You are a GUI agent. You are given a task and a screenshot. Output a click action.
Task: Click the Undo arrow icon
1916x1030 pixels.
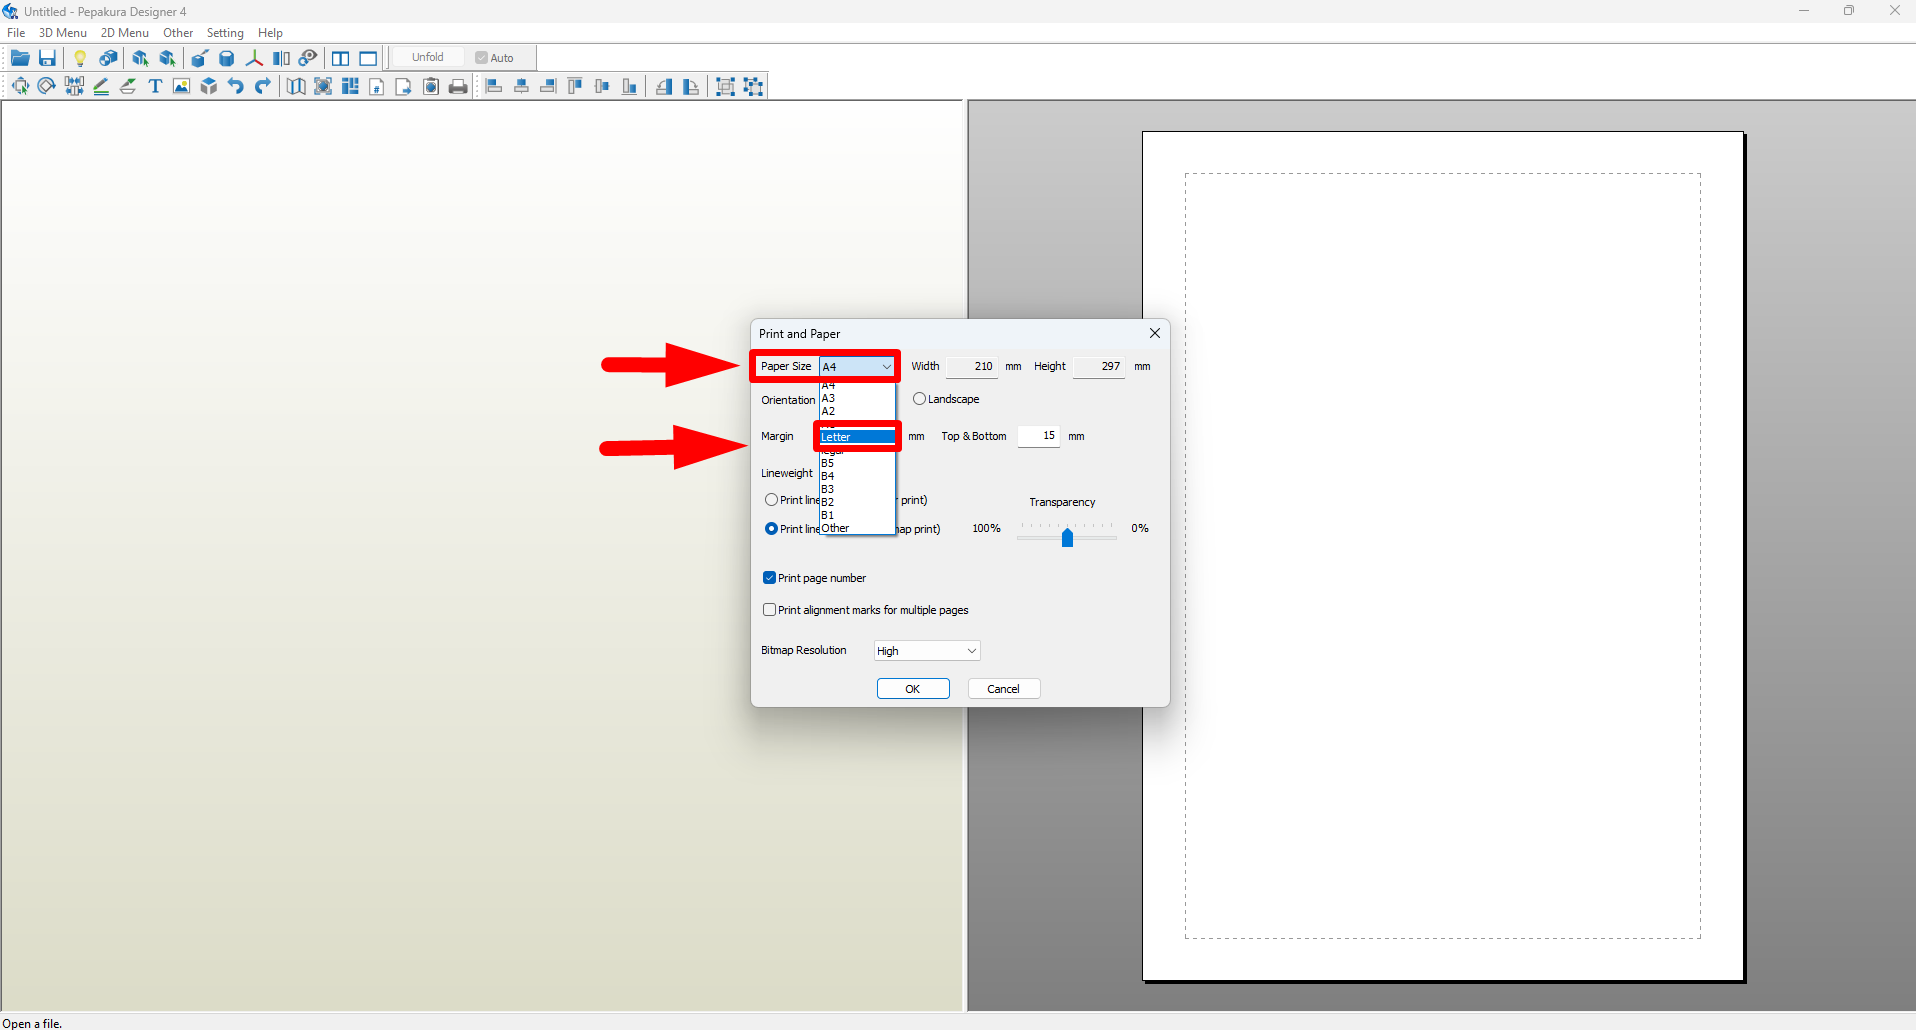pyautogui.click(x=236, y=86)
